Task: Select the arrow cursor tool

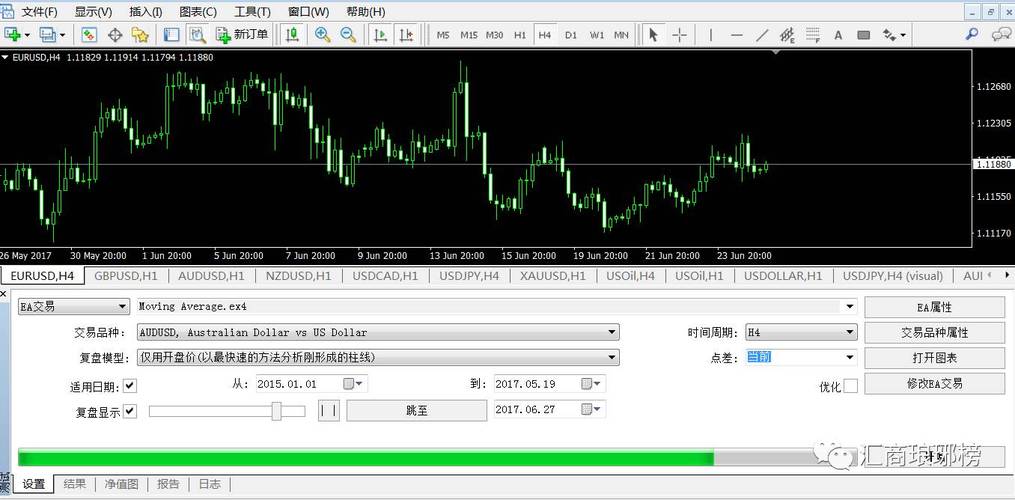Action: point(653,35)
